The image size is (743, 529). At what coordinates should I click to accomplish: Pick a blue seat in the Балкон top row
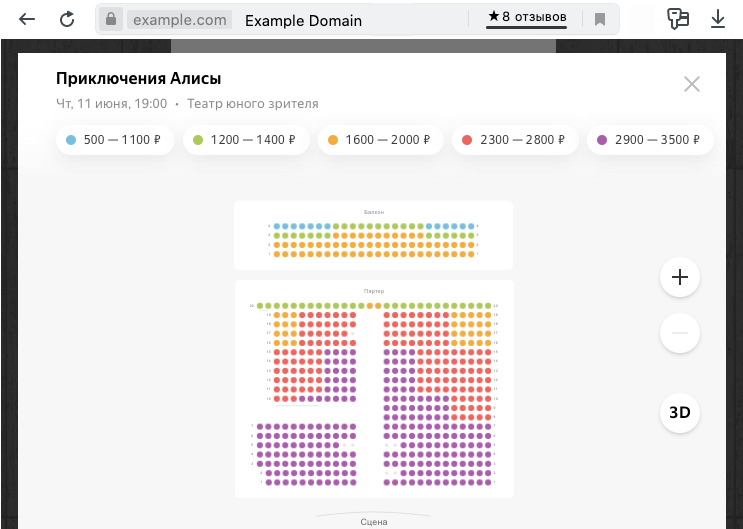coord(277,227)
